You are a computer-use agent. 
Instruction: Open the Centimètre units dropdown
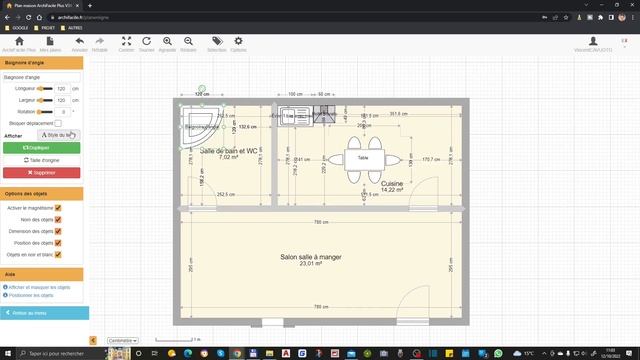tap(122, 340)
